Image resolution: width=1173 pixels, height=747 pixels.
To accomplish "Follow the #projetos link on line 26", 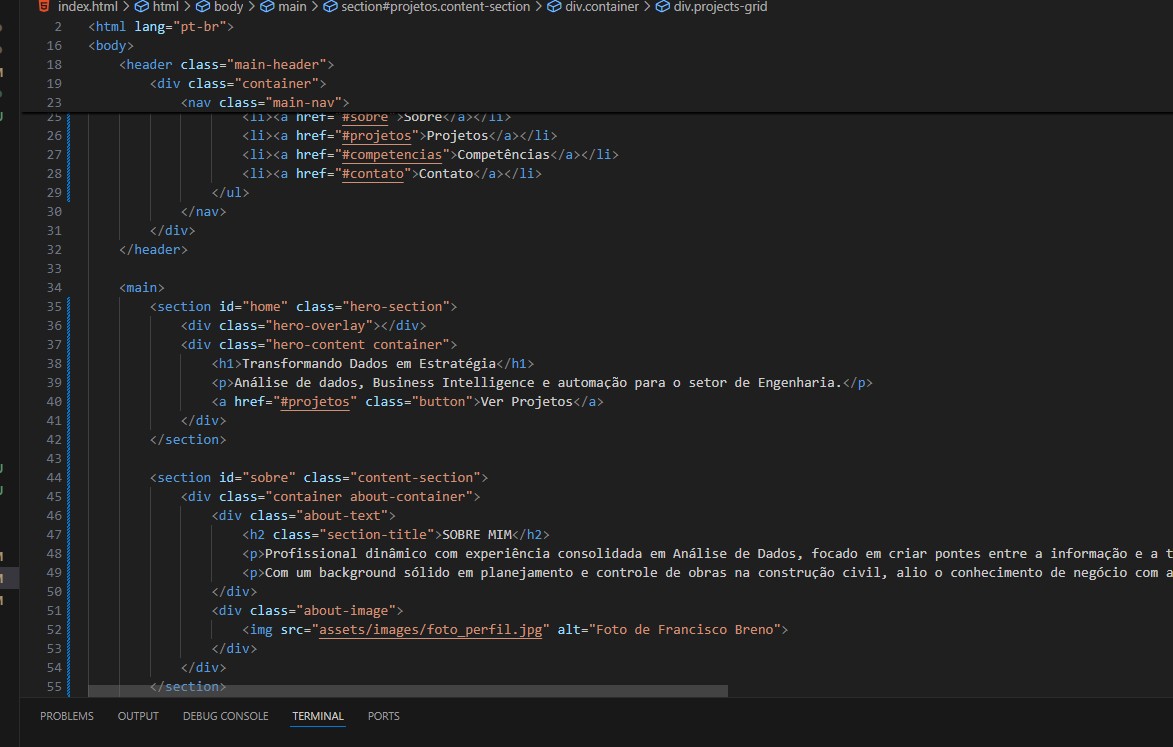I will (377, 135).
